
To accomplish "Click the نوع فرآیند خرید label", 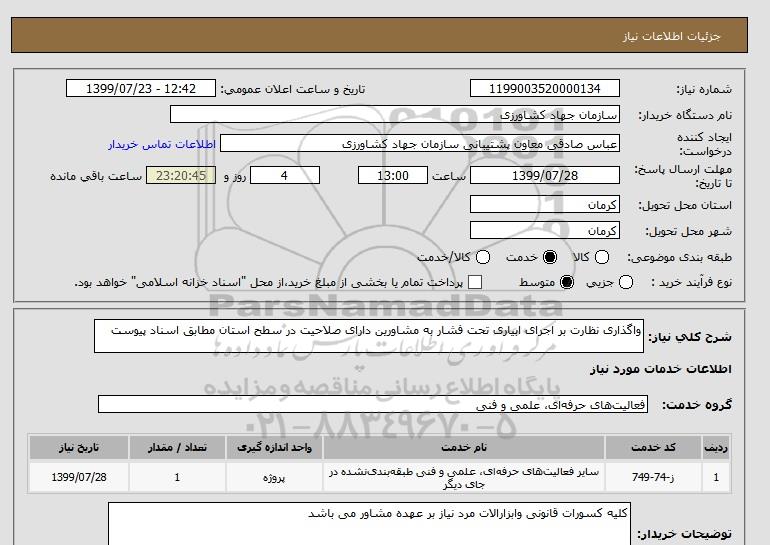I will (691, 282).
